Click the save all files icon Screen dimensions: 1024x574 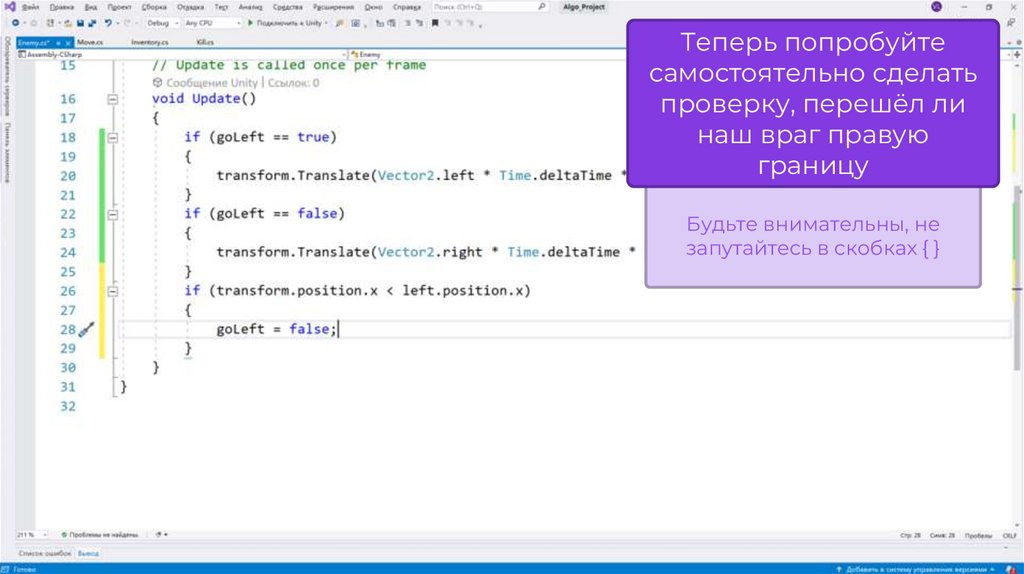pyautogui.click(x=92, y=23)
